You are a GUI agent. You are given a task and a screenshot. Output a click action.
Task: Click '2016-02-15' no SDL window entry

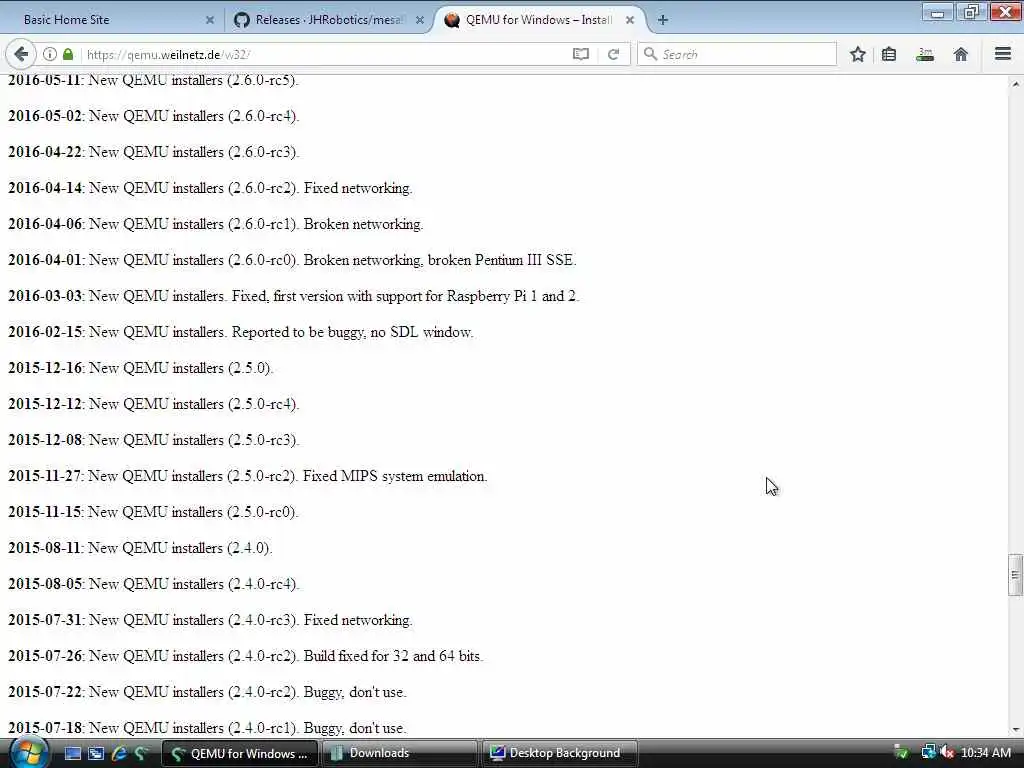[x=241, y=332]
